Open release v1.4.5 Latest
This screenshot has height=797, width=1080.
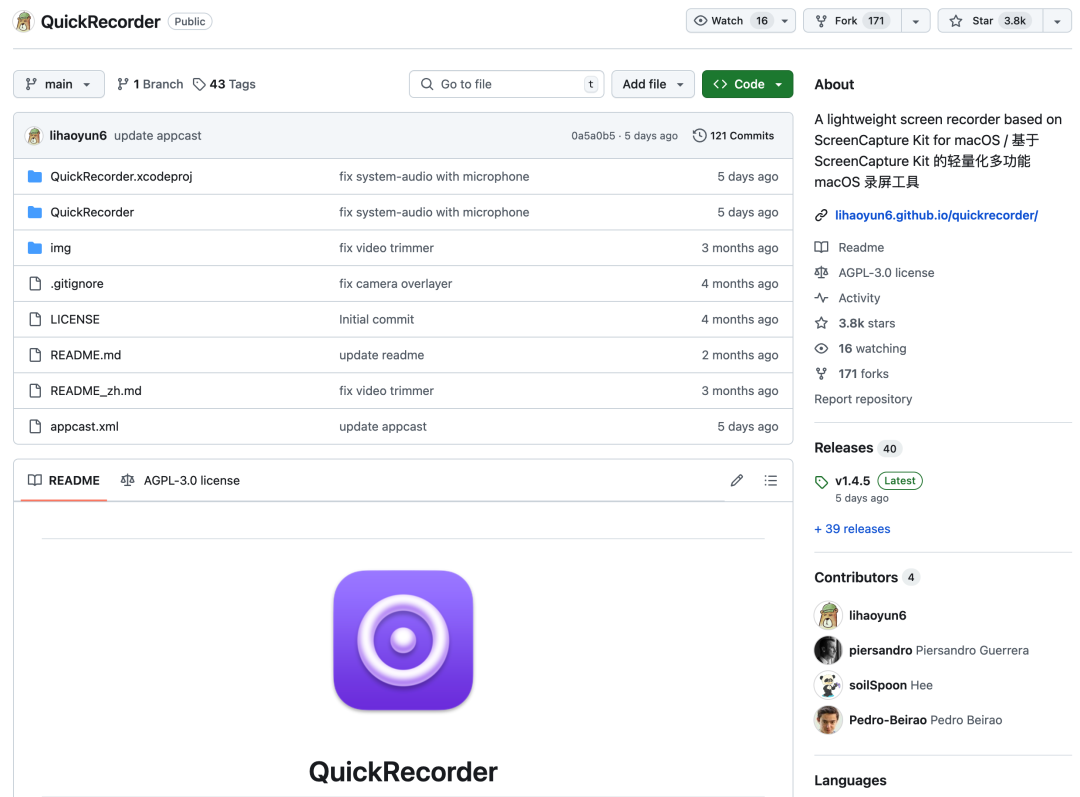pos(878,481)
